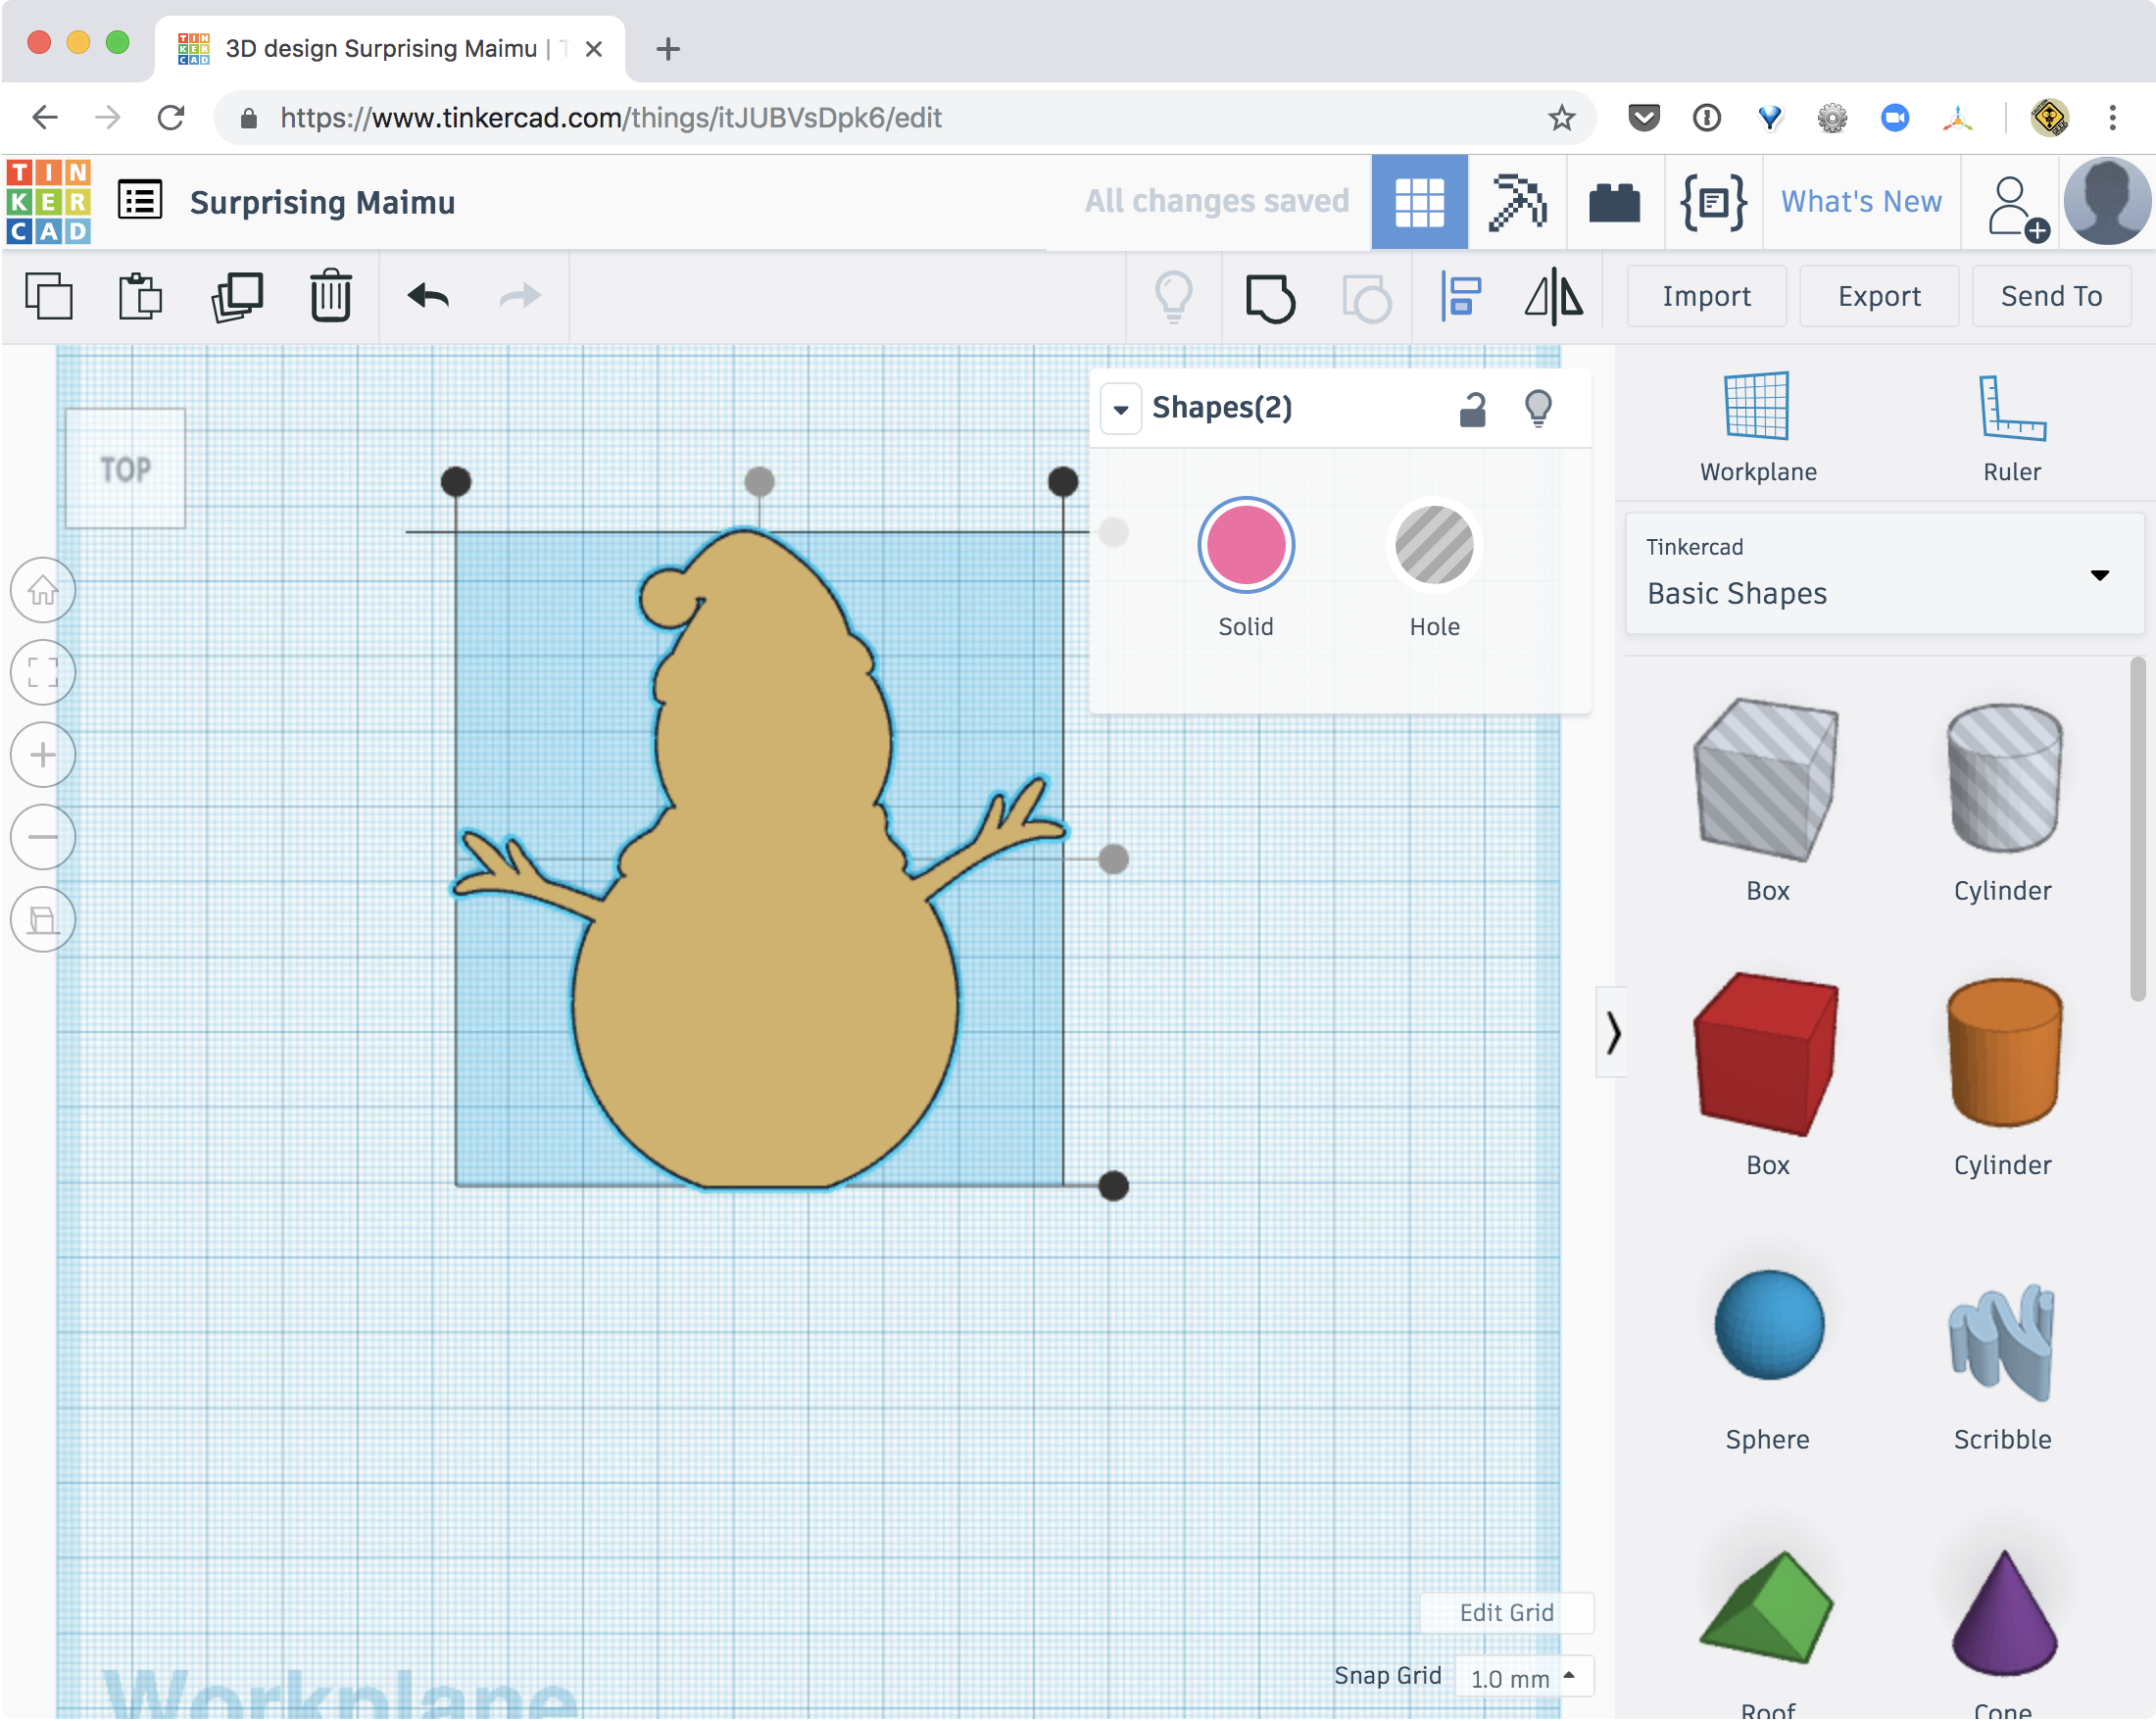Delete the selection with the trash icon
Image resolution: width=2156 pixels, height=1721 pixels.
pyautogui.click(x=330, y=296)
